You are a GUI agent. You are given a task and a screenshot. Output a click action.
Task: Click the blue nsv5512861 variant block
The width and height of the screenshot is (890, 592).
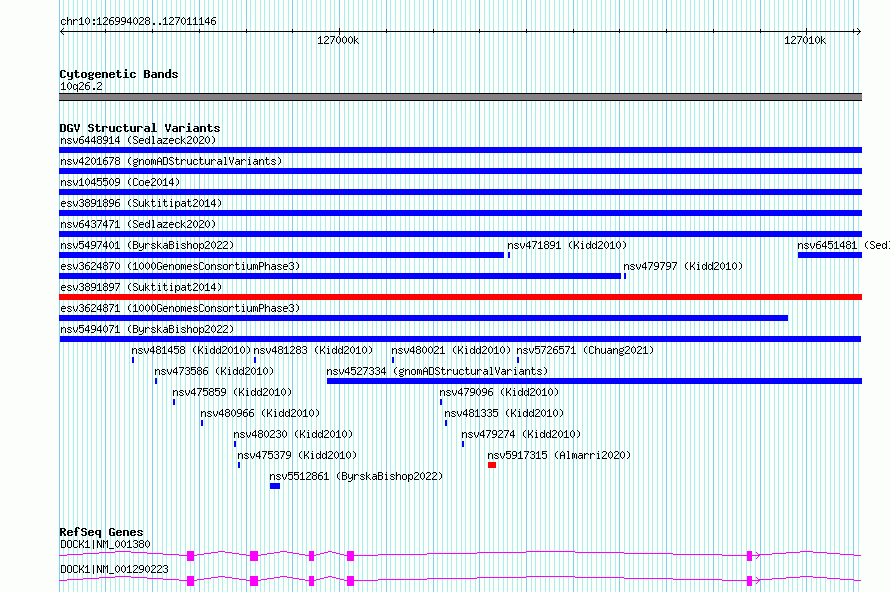coord(275,486)
